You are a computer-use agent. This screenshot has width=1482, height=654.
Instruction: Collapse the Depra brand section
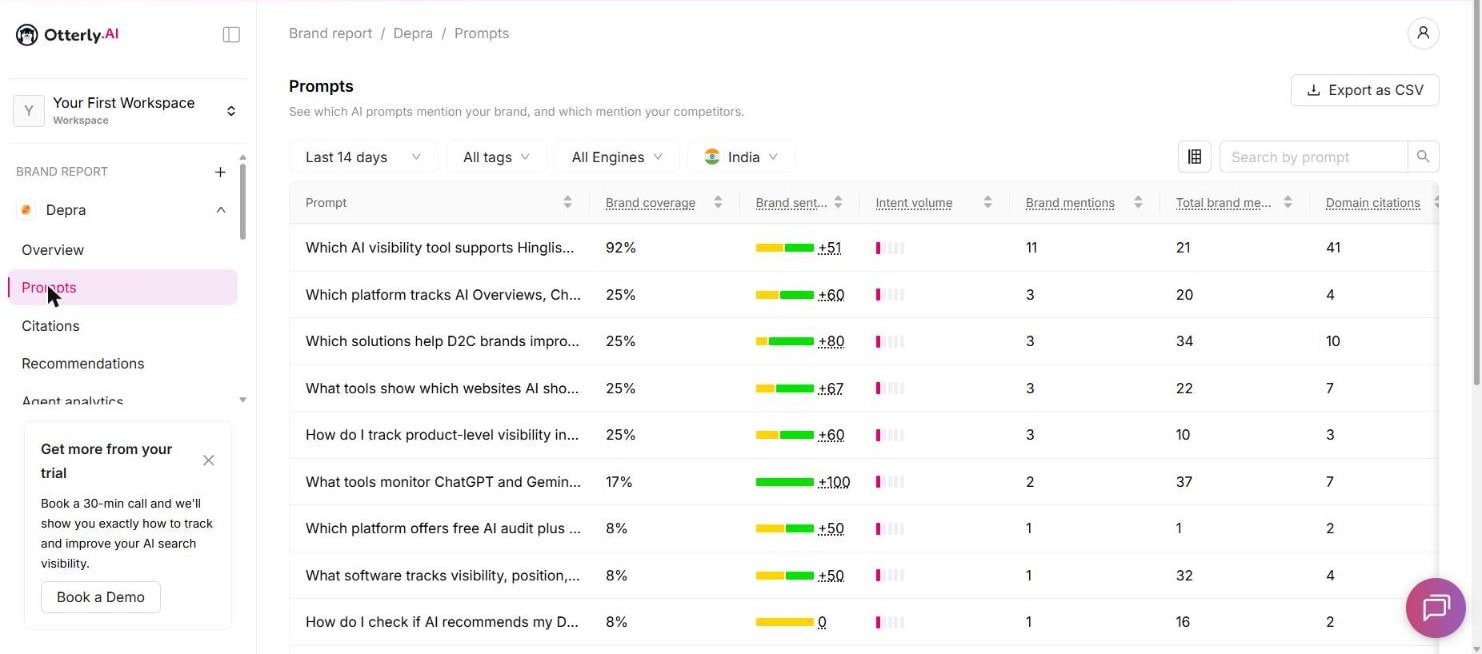point(221,210)
